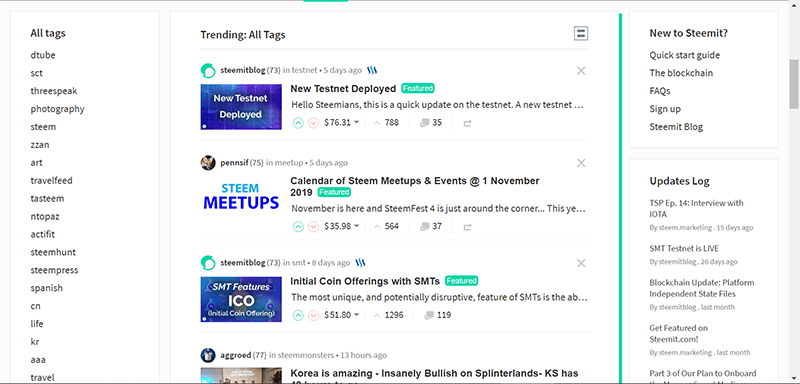
Task: Open Blockchain Update: Platform Independent State Files
Action: click(x=702, y=288)
